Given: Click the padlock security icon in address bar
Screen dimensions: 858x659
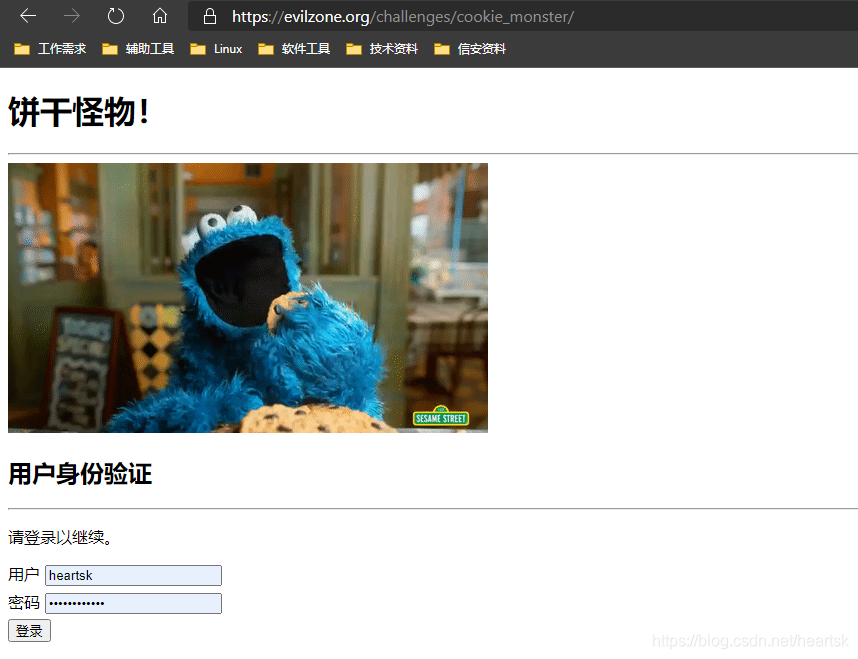Looking at the screenshot, I should click(208, 16).
